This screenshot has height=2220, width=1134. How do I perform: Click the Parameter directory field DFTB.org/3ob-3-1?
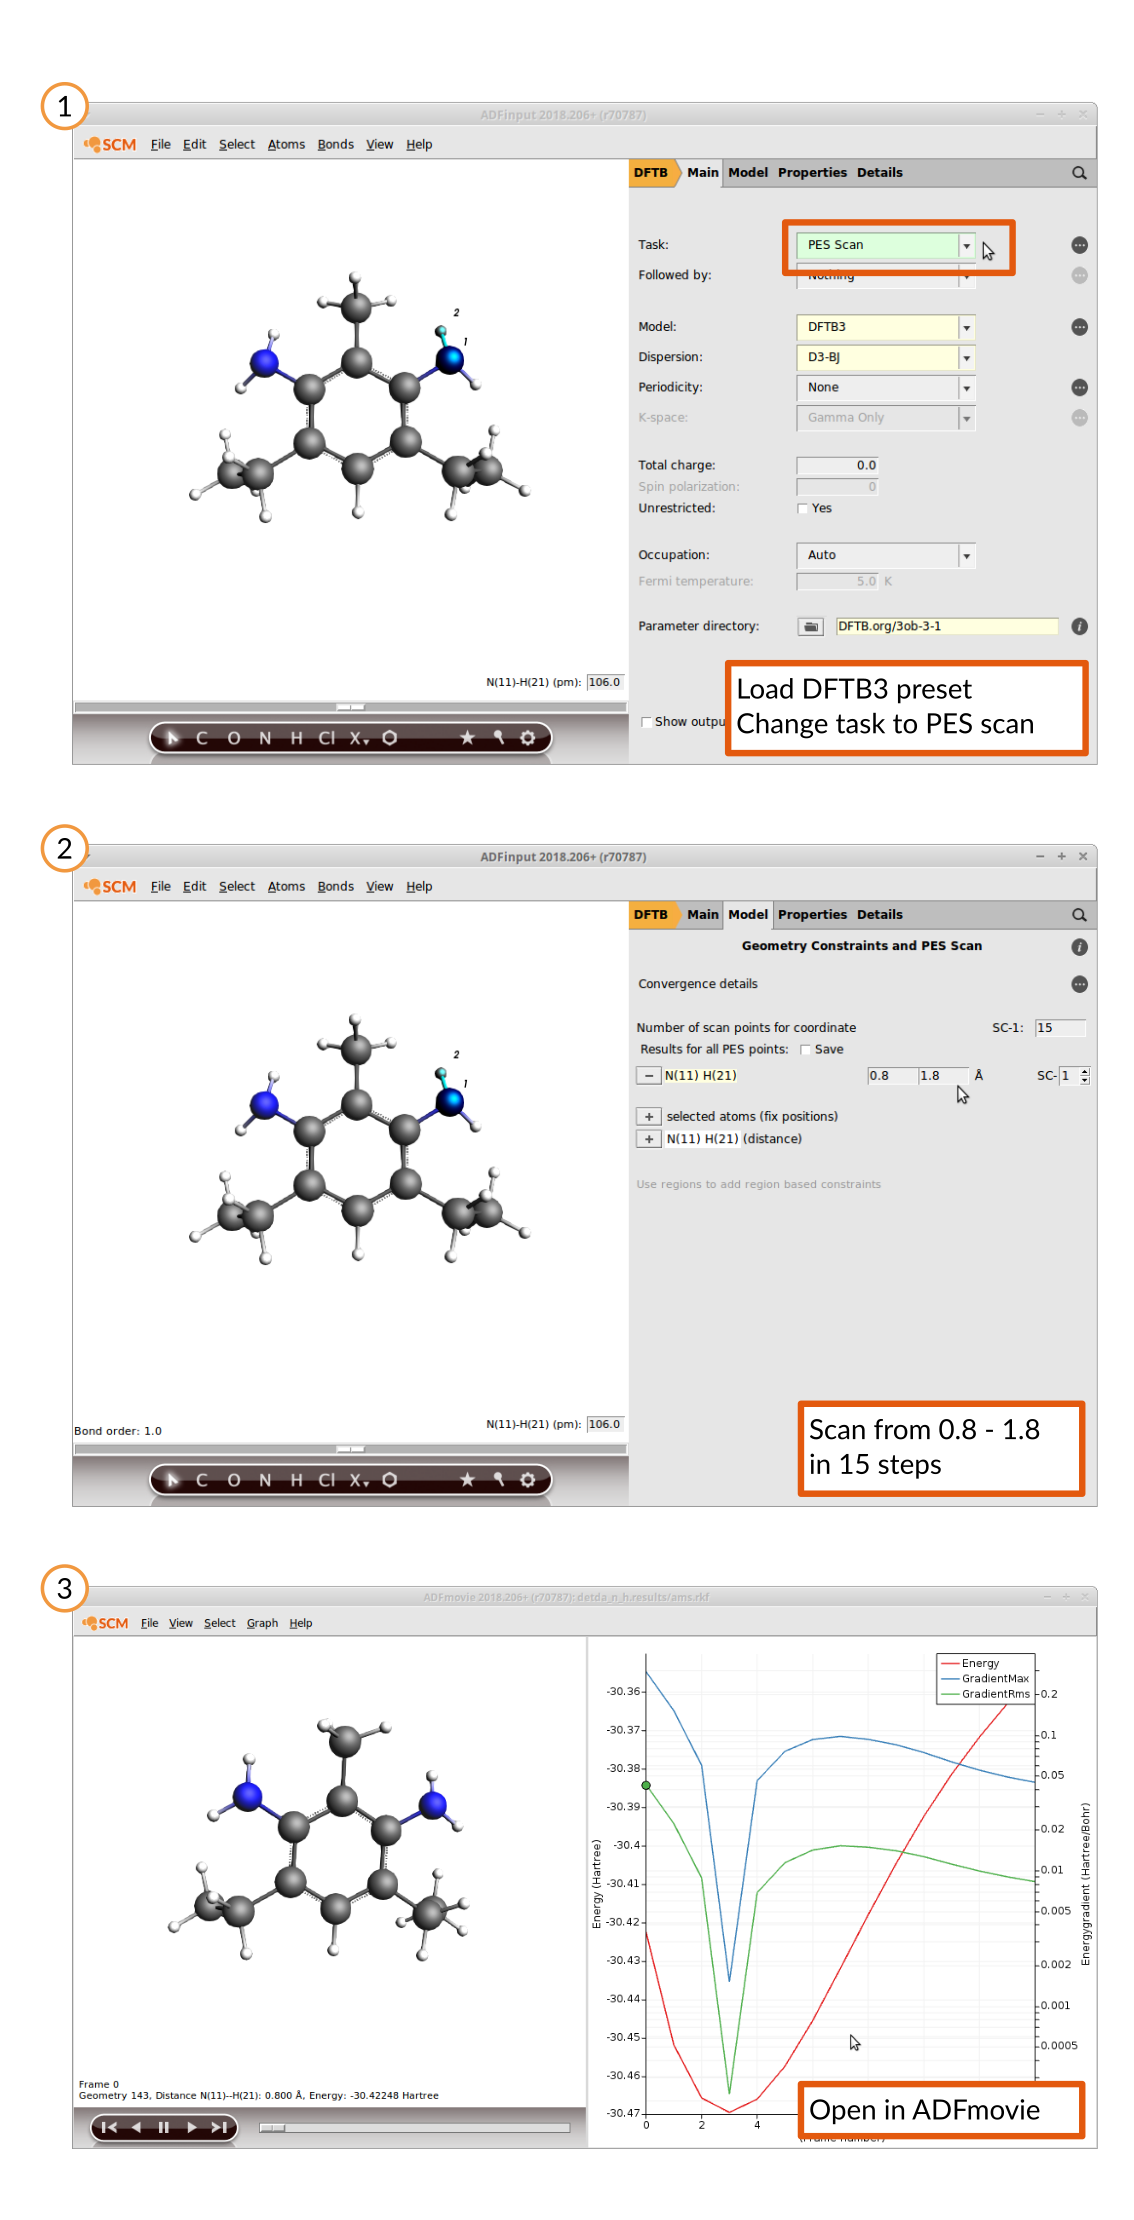[x=947, y=627]
